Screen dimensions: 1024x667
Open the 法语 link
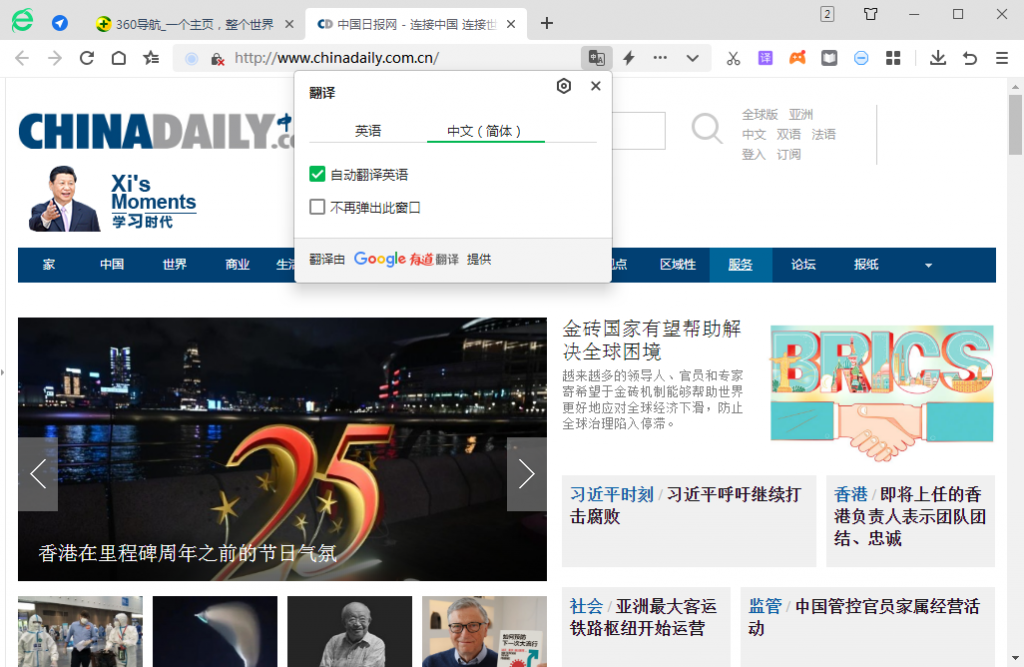tap(824, 134)
